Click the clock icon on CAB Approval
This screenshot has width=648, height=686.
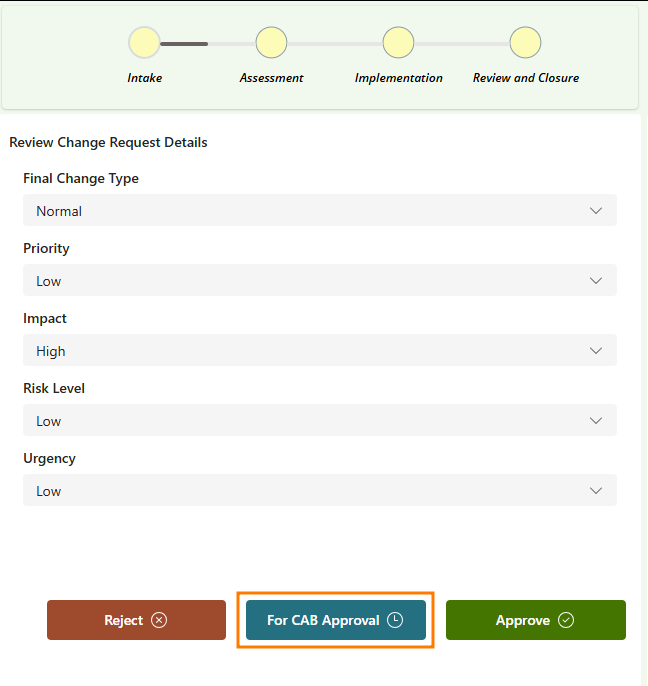point(395,620)
